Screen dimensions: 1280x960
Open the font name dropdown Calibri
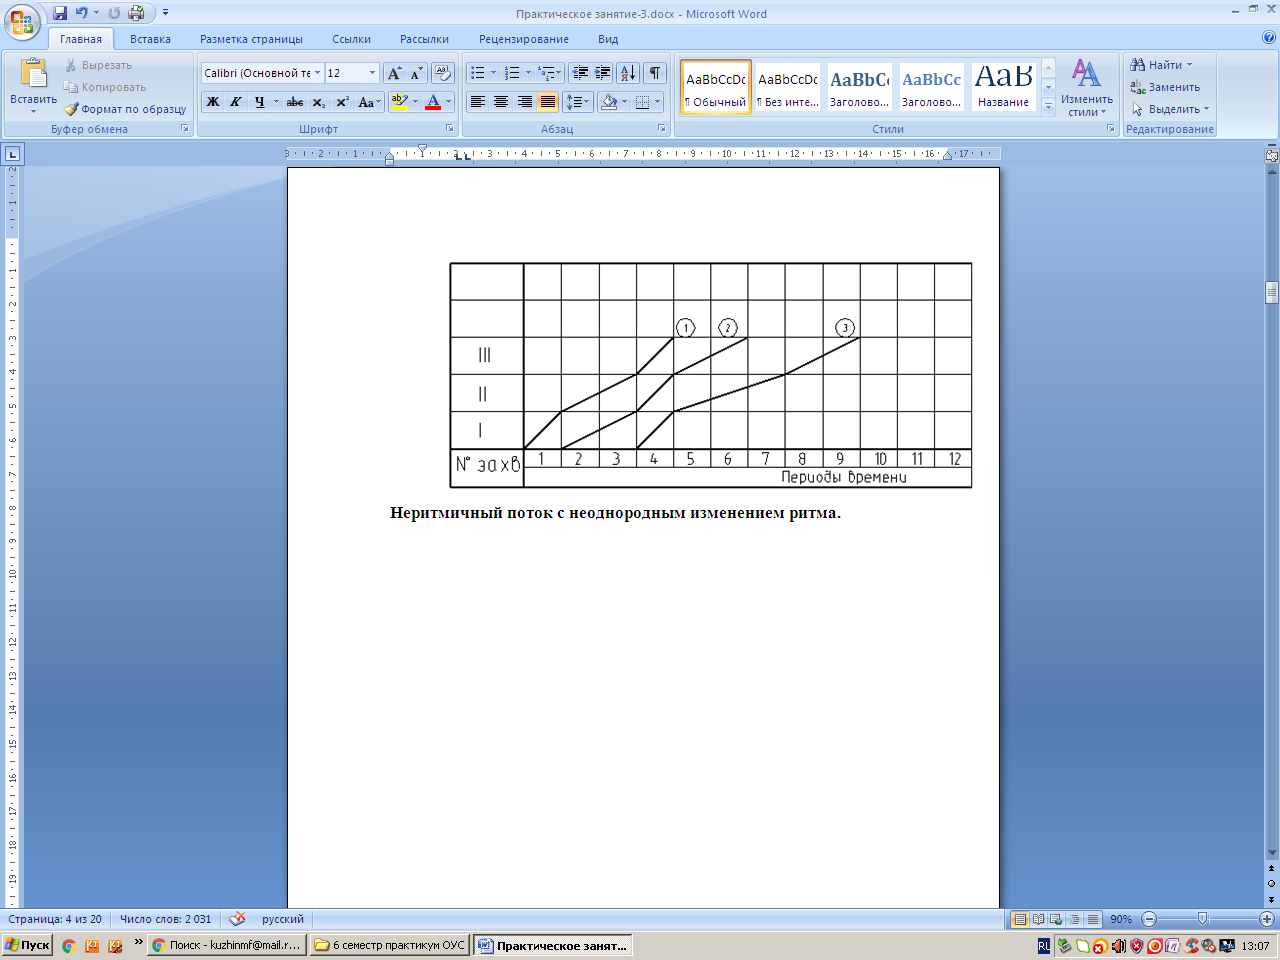pyautogui.click(x=317, y=73)
